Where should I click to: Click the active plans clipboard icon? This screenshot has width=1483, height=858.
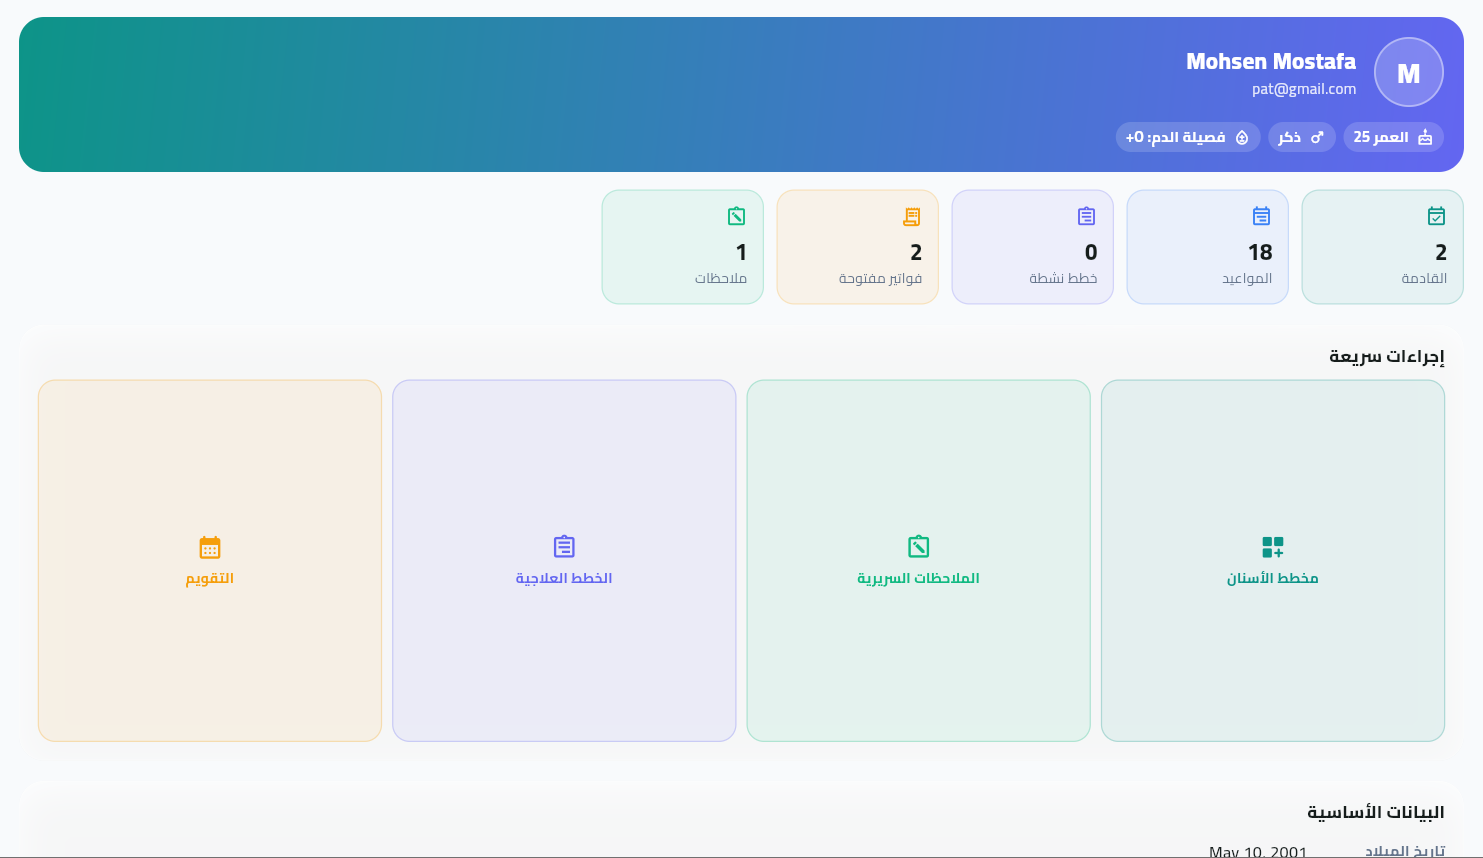point(1086,216)
